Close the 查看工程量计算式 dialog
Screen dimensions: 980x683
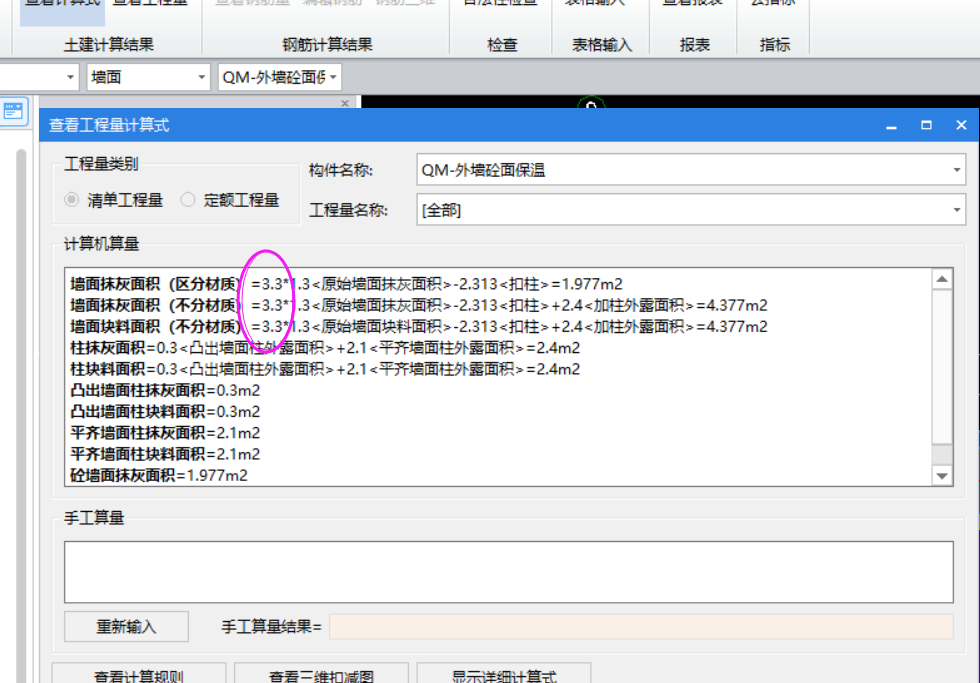point(961,126)
